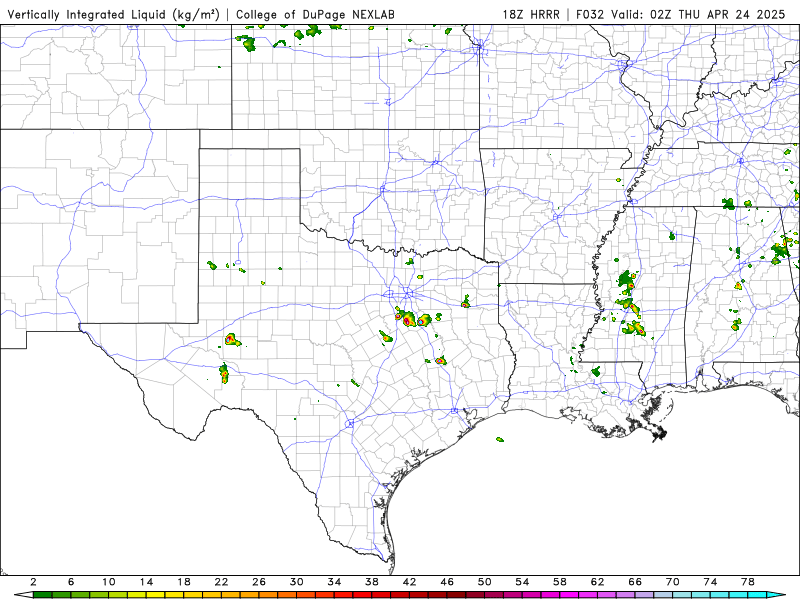Screen dimensions: 800x600
Task: Click the color scale label '50'
Action: coord(485,582)
